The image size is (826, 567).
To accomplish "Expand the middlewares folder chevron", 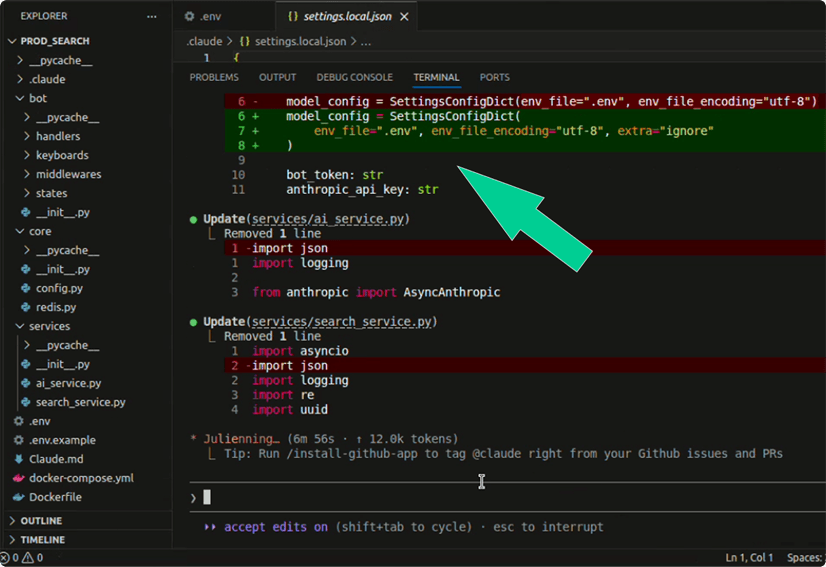I will [x=27, y=174].
